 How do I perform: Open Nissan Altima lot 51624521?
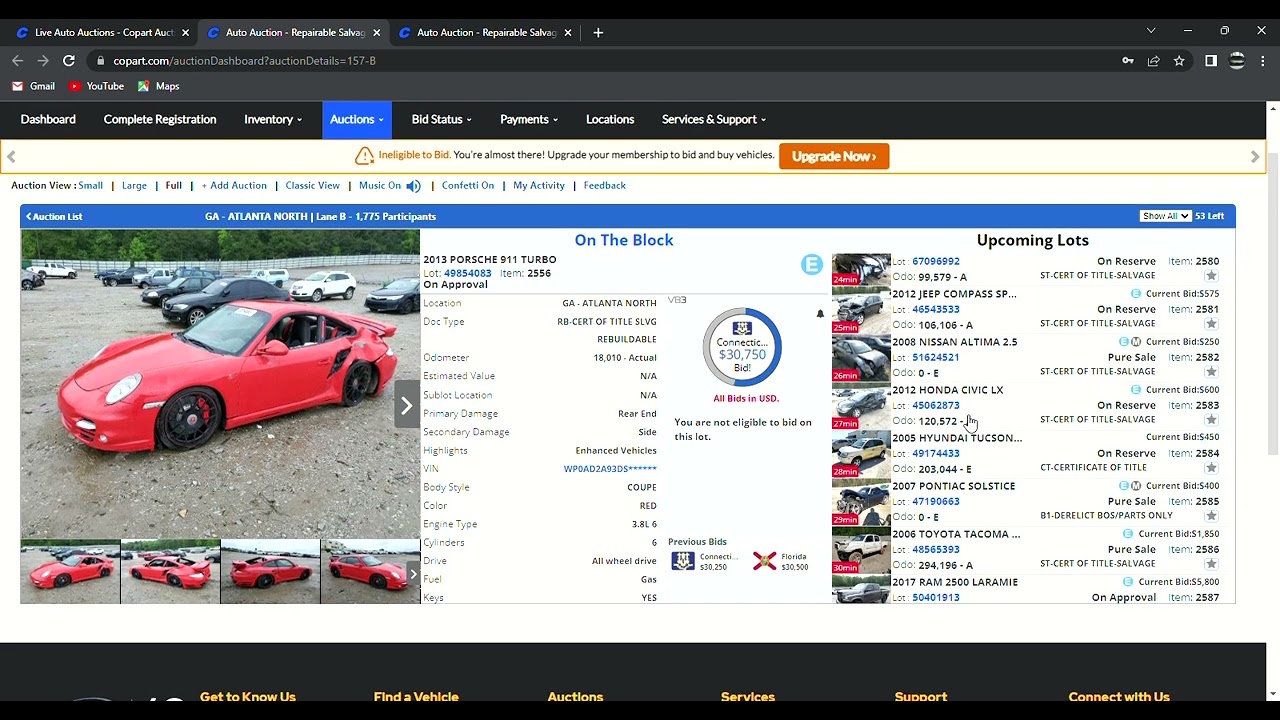(x=936, y=357)
